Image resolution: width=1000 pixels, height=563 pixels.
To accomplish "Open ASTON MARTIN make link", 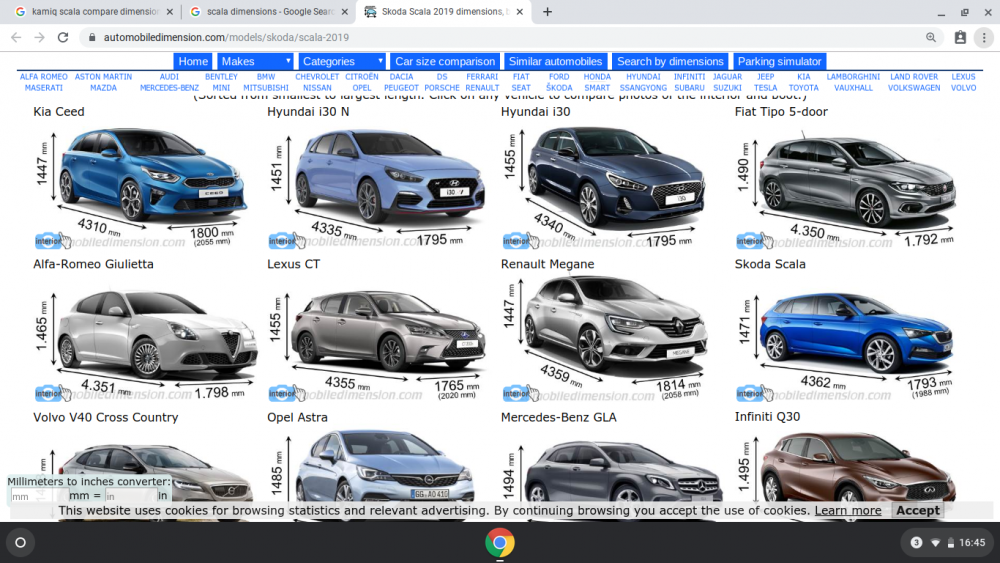I will (103, 77).
